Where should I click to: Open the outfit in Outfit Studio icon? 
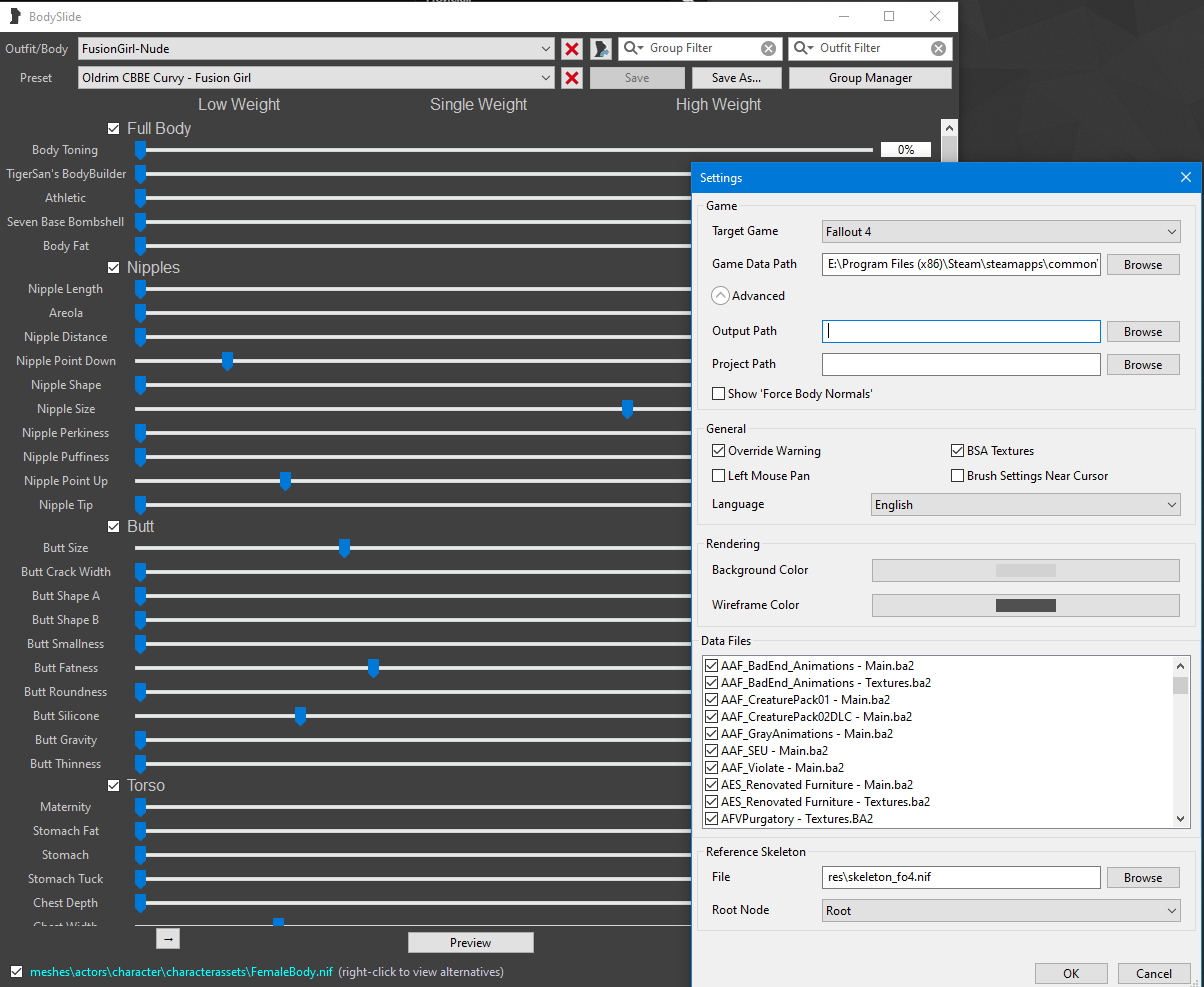point(601,49)
